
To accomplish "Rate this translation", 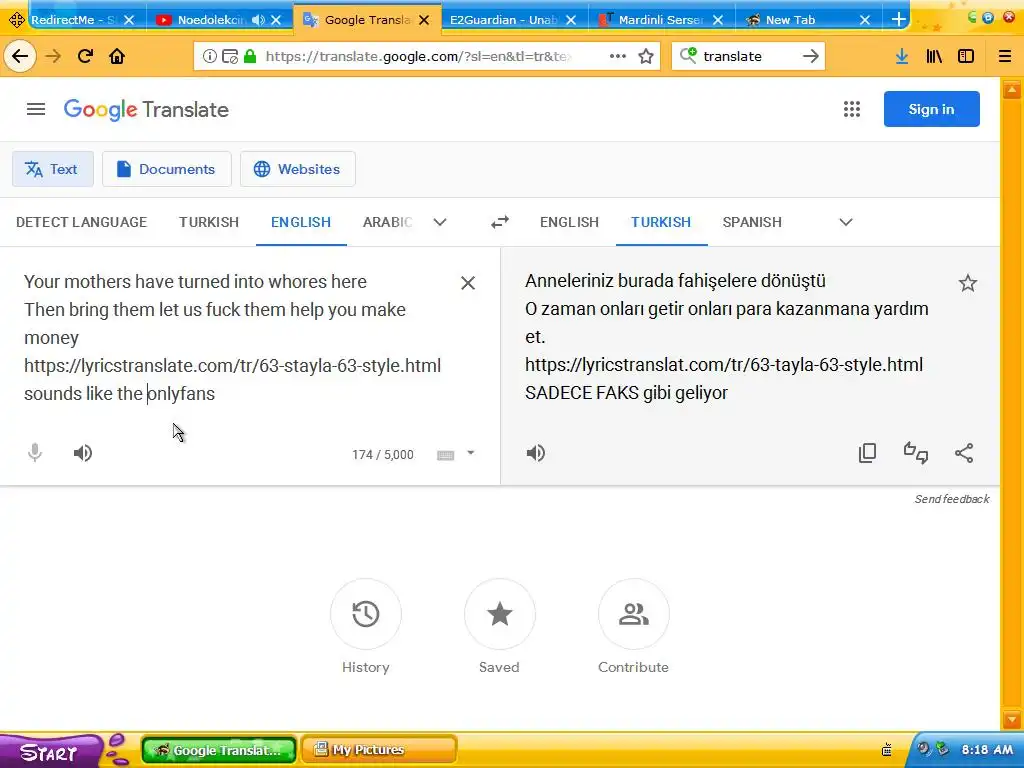I will [916, 453].
